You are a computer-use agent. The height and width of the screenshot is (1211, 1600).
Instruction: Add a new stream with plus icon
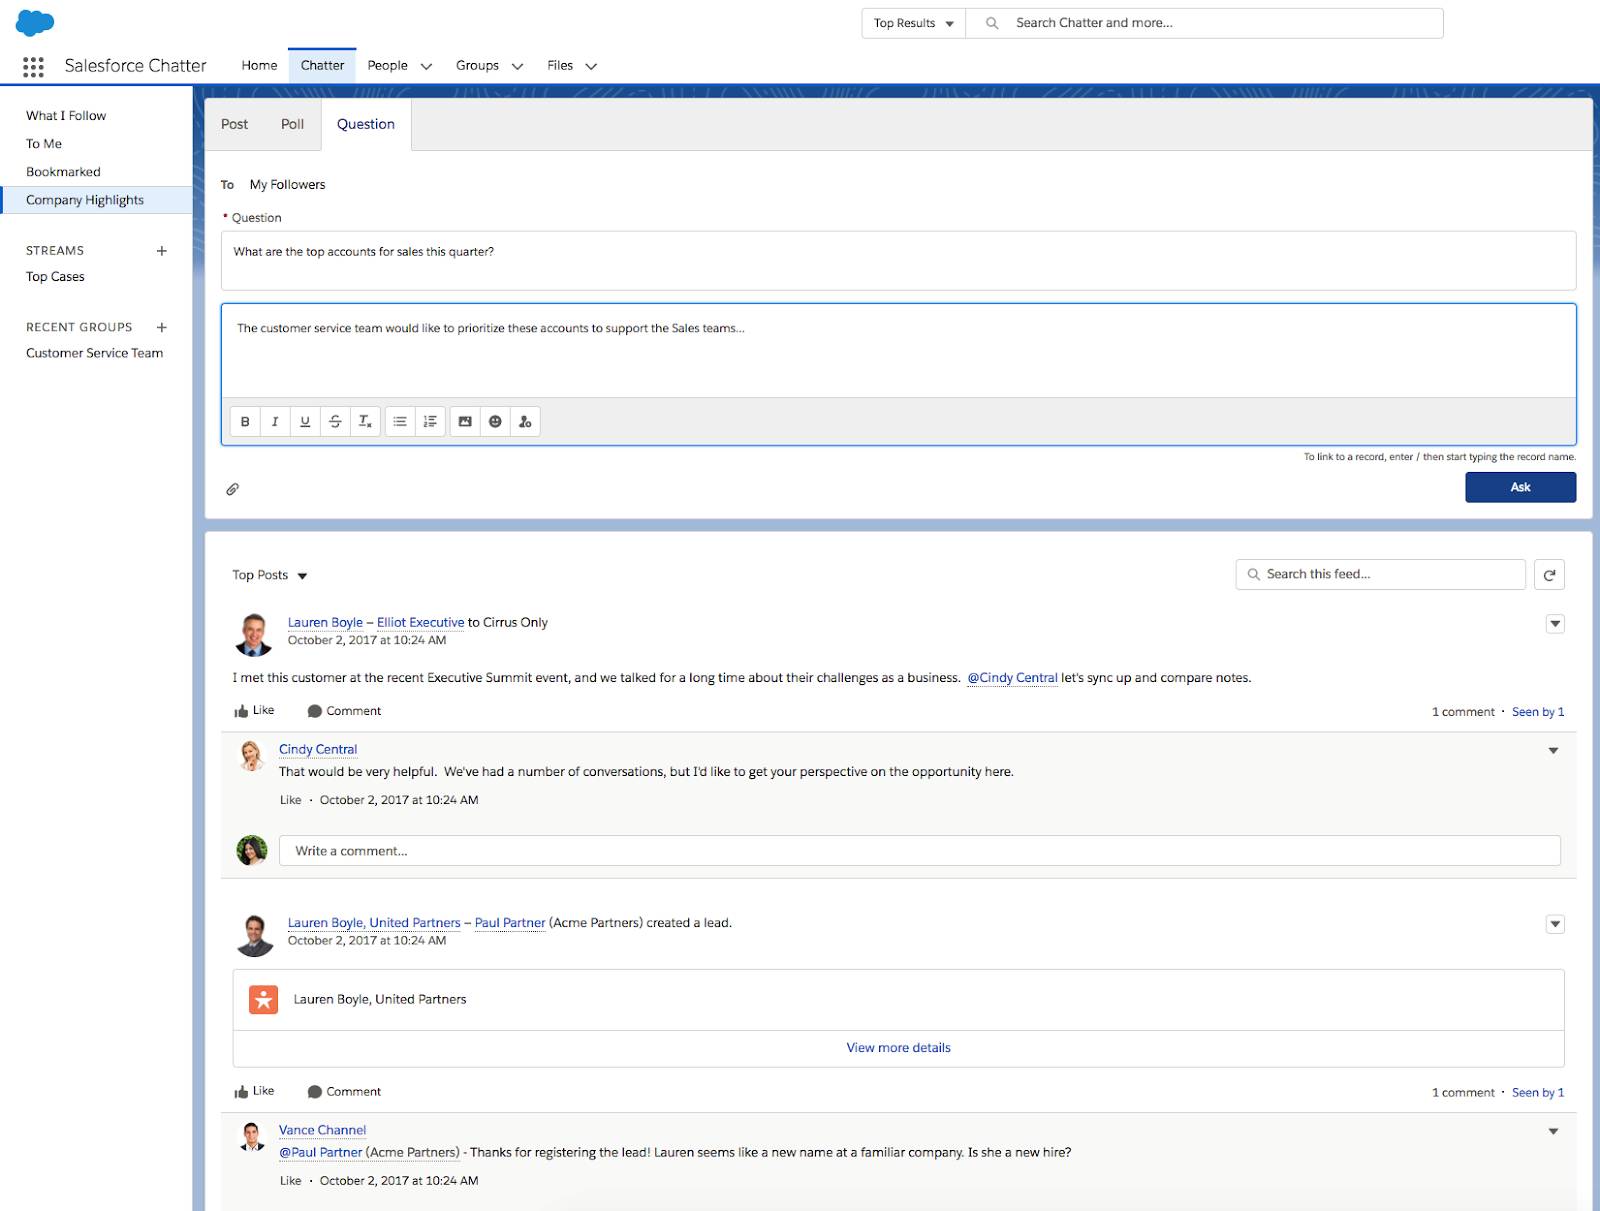click(162, 251)
